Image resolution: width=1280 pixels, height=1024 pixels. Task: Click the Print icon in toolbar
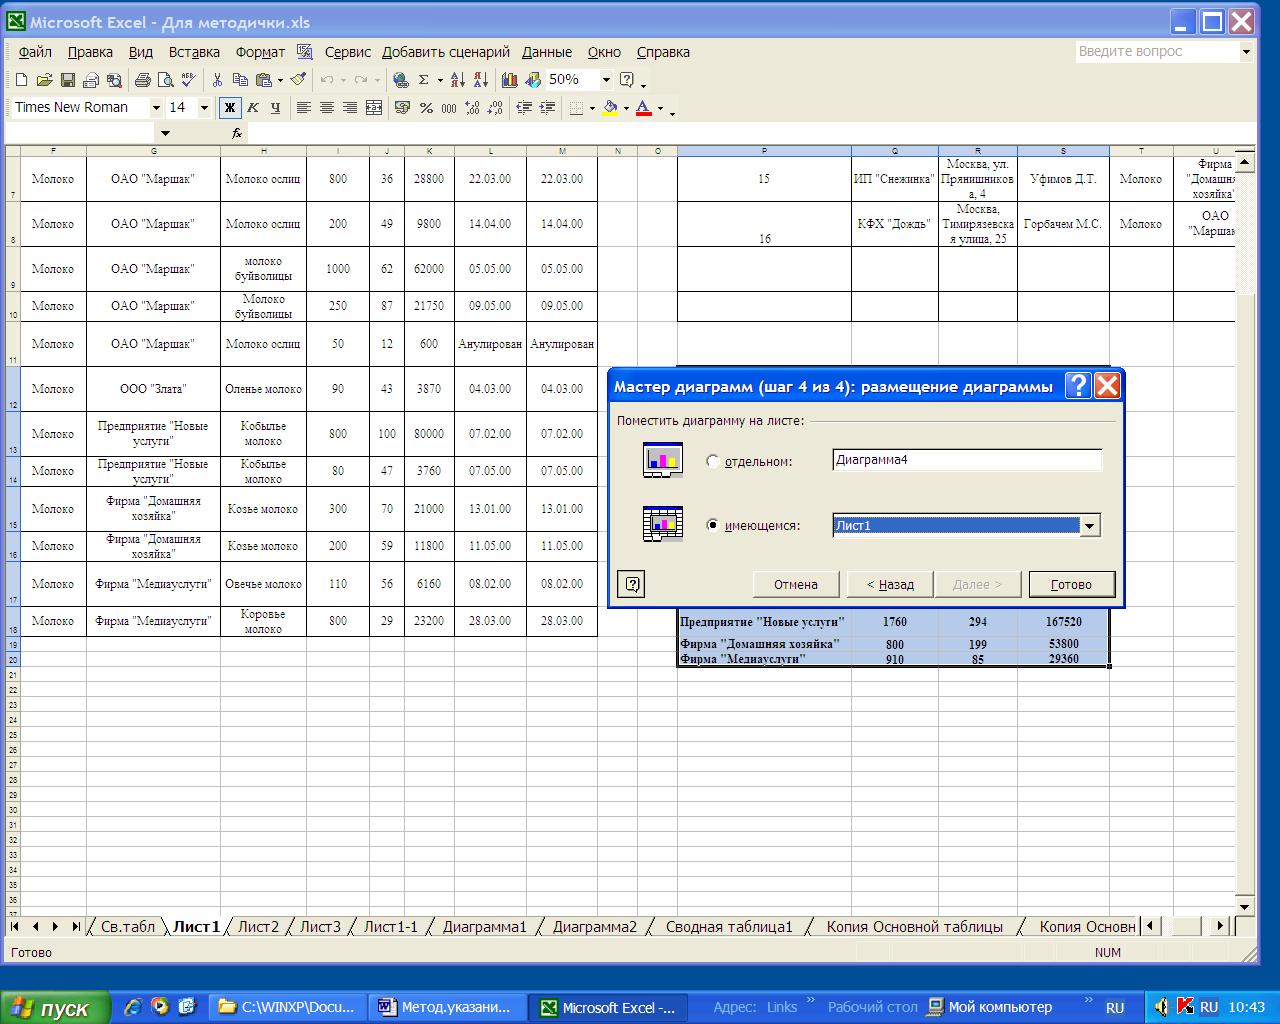(x=143, y=80)
